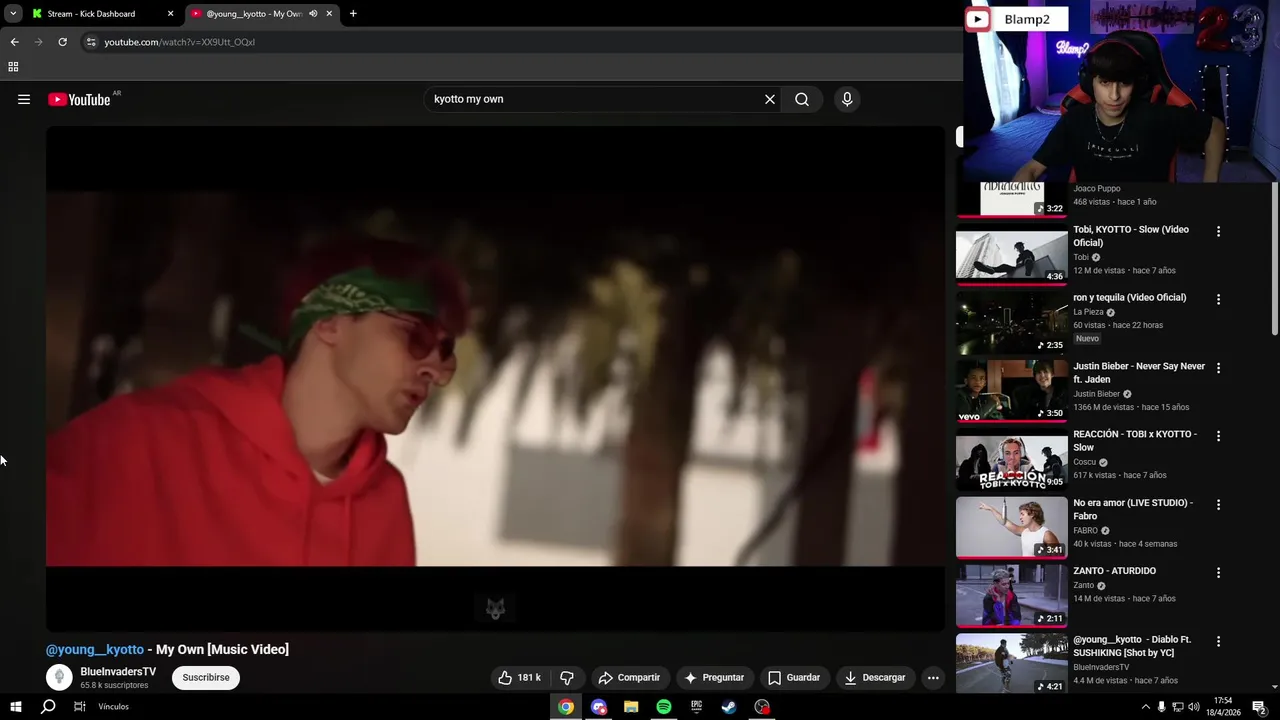Expand the tab search dropdown arrow
Viewport: 1280px width, 720px height.
point(13,14)
